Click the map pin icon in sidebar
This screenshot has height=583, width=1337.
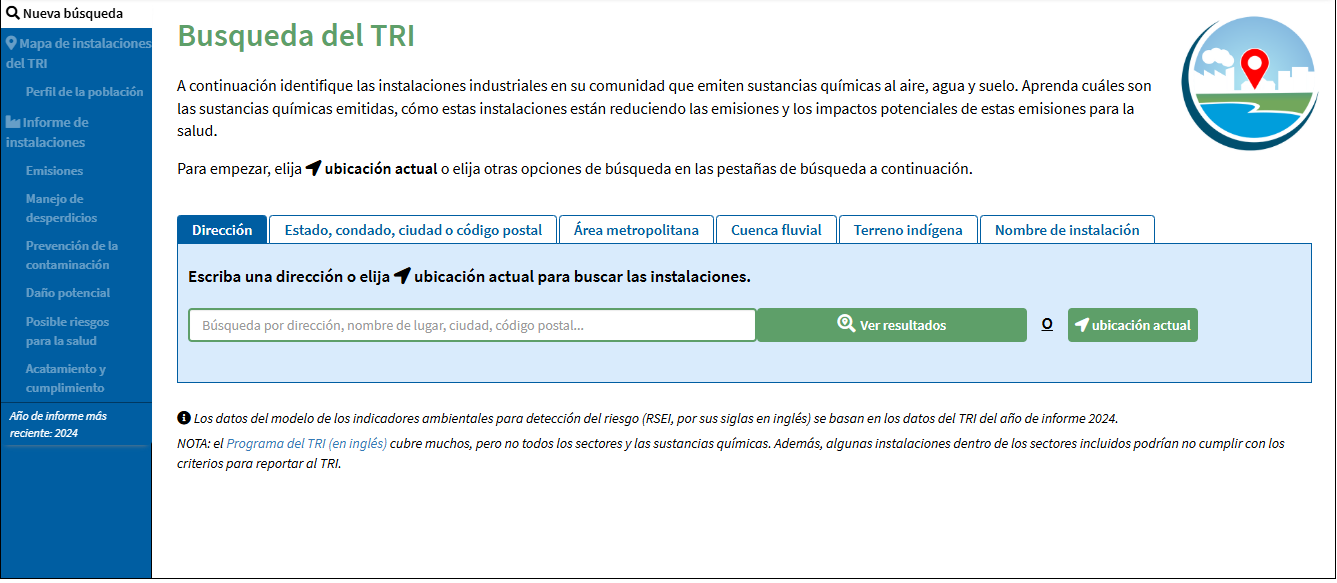(11, 44)
